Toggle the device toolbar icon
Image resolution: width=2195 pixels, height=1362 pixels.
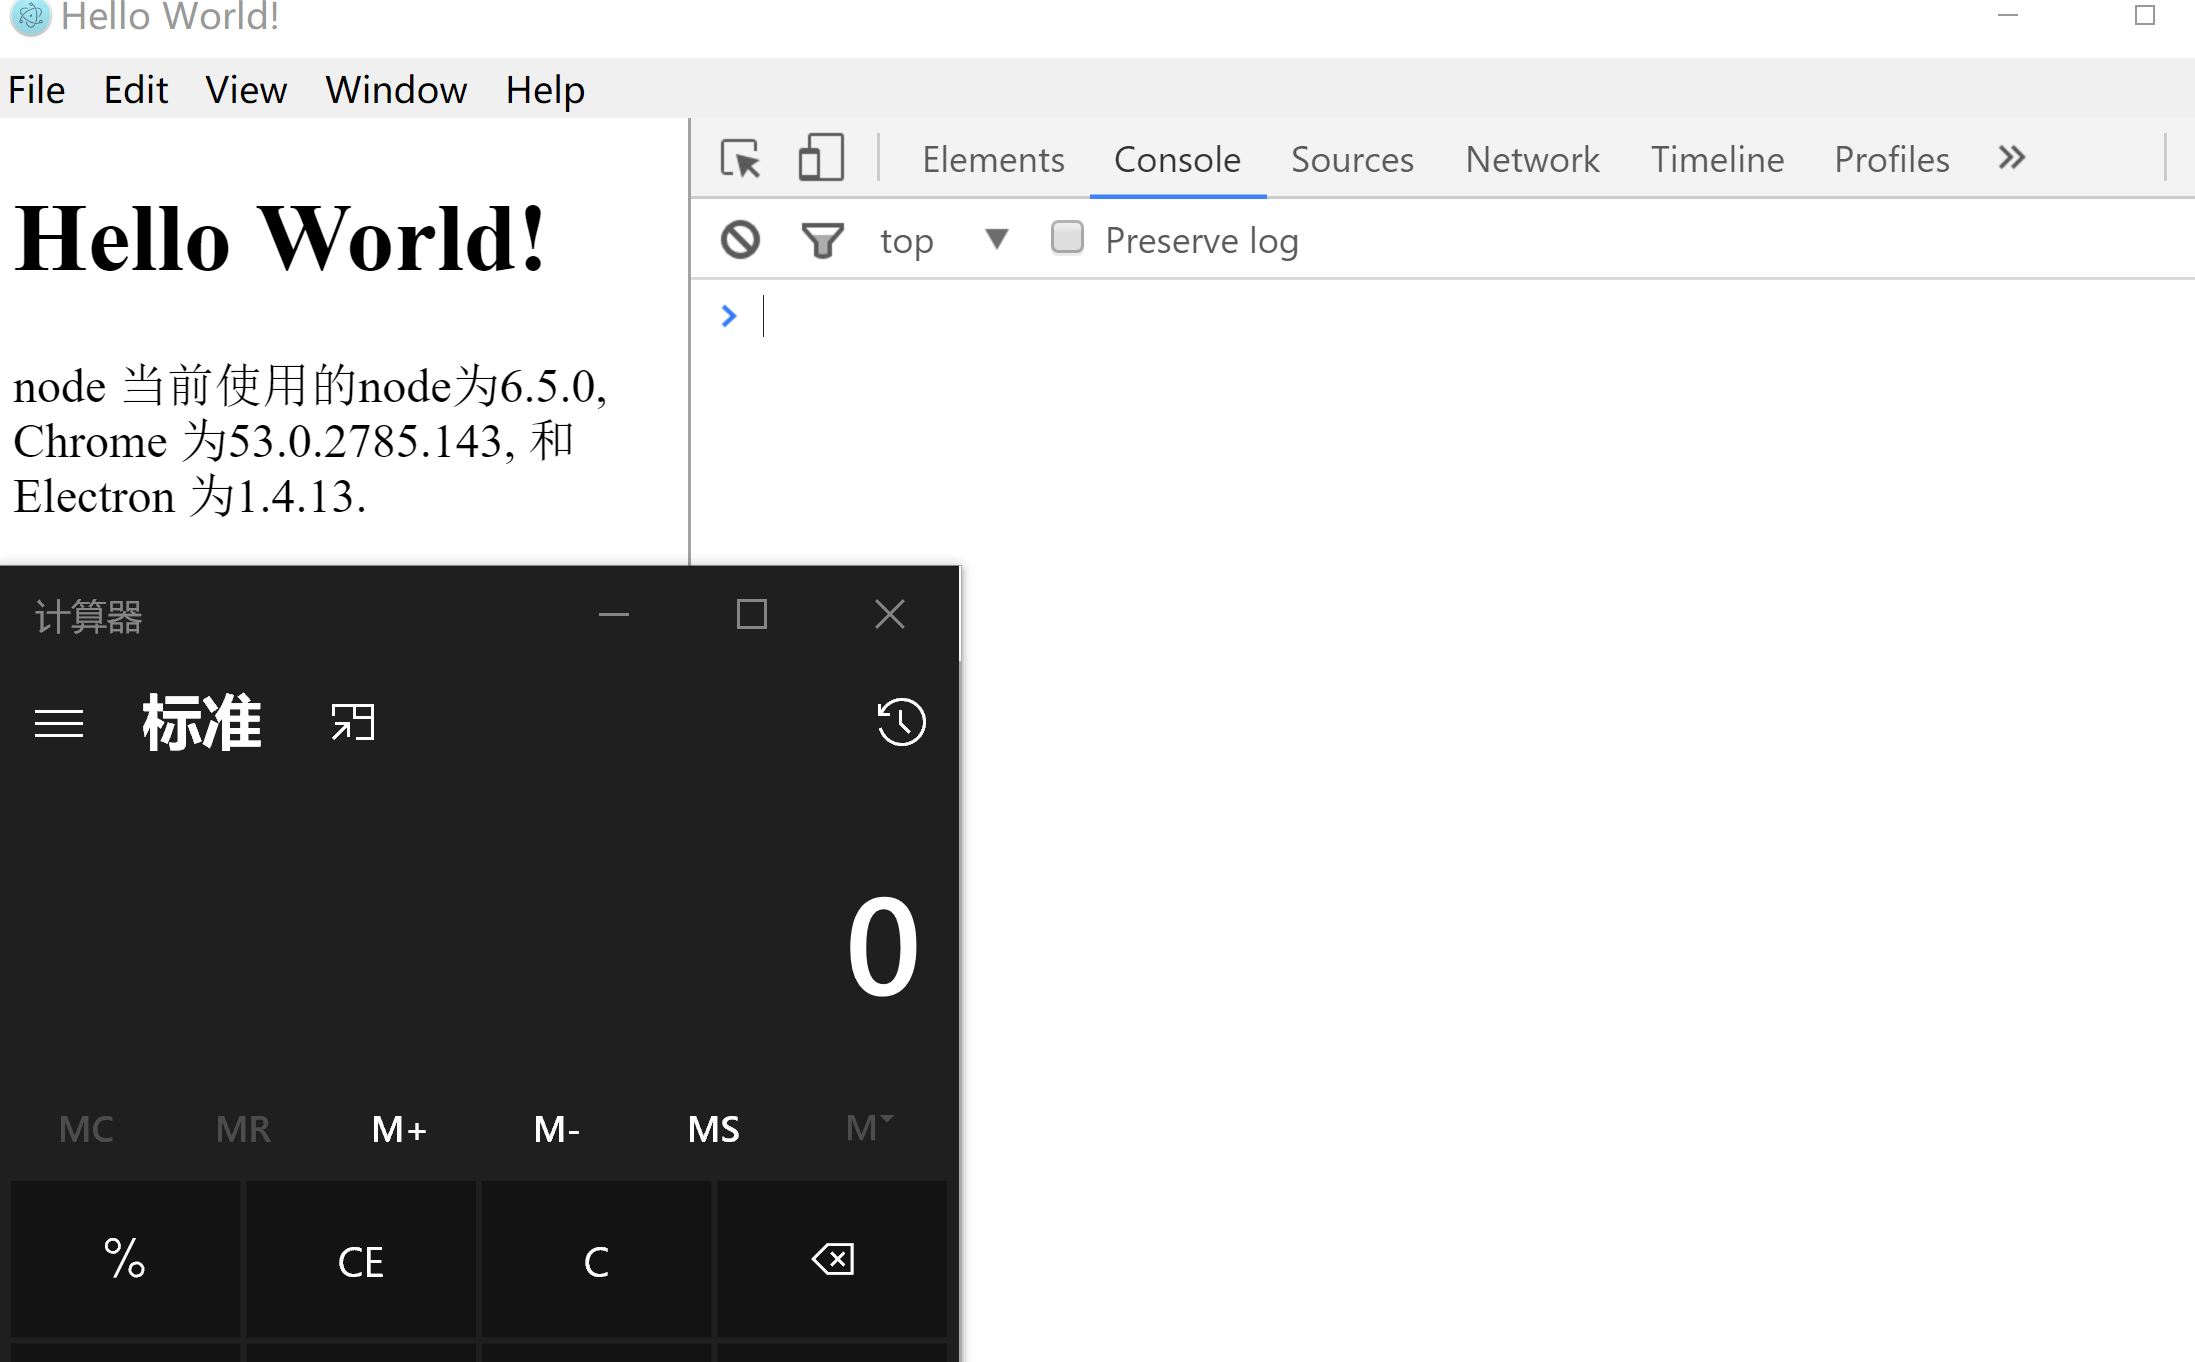821,159
